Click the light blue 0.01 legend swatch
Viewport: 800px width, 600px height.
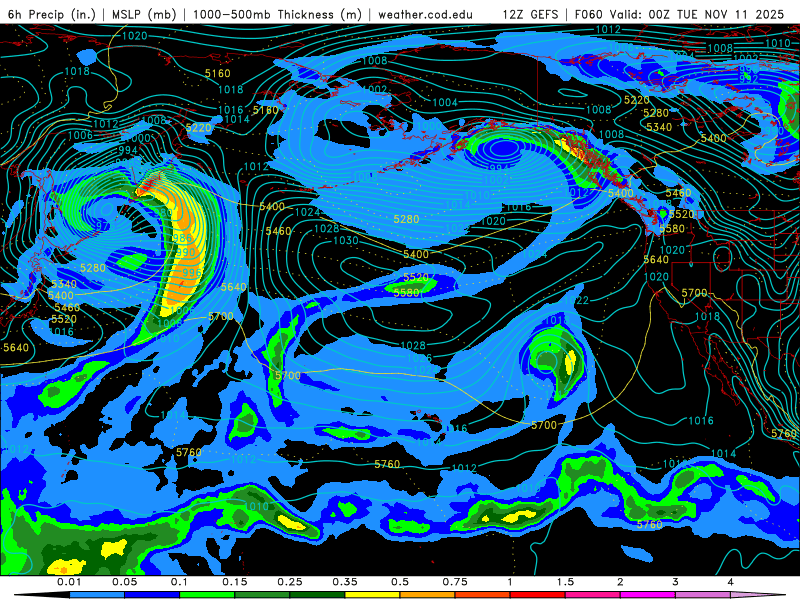[x=97, y=595]
